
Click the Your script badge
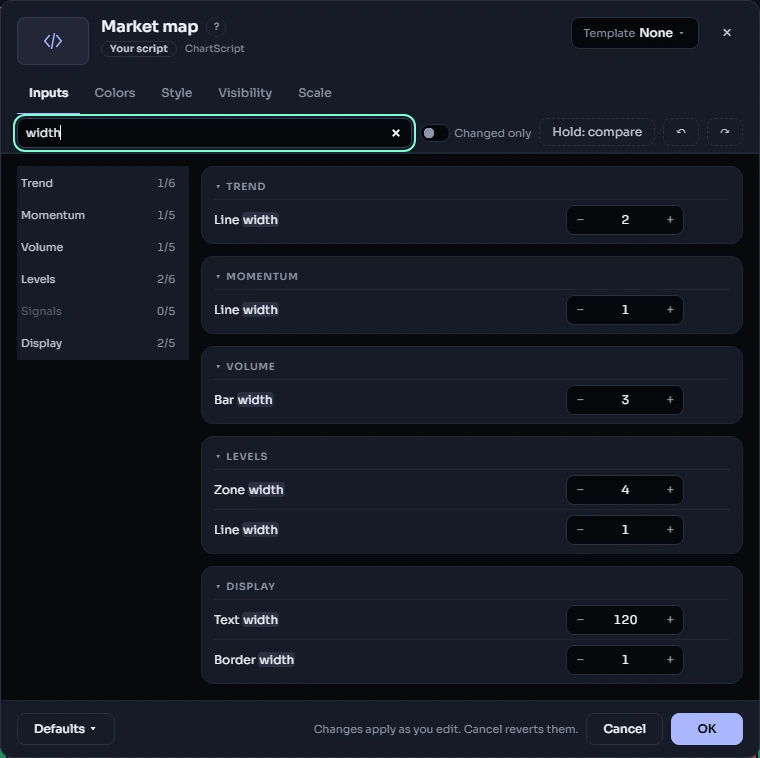[139, 48]
